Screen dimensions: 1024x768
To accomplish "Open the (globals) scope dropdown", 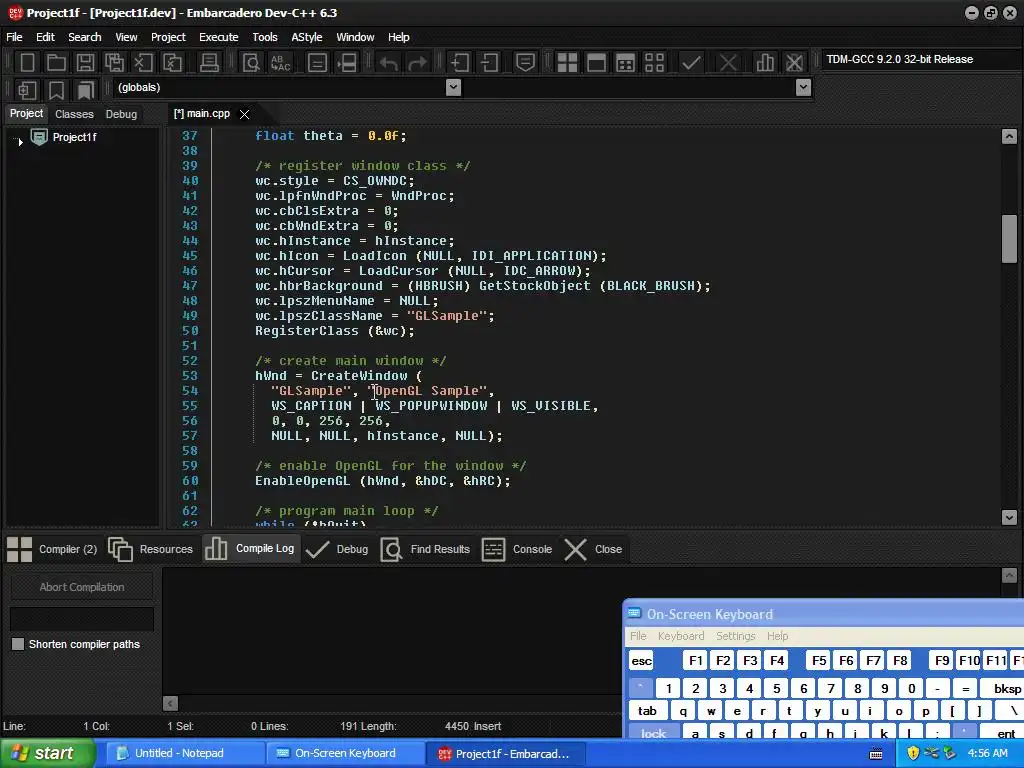I will 453,88.
